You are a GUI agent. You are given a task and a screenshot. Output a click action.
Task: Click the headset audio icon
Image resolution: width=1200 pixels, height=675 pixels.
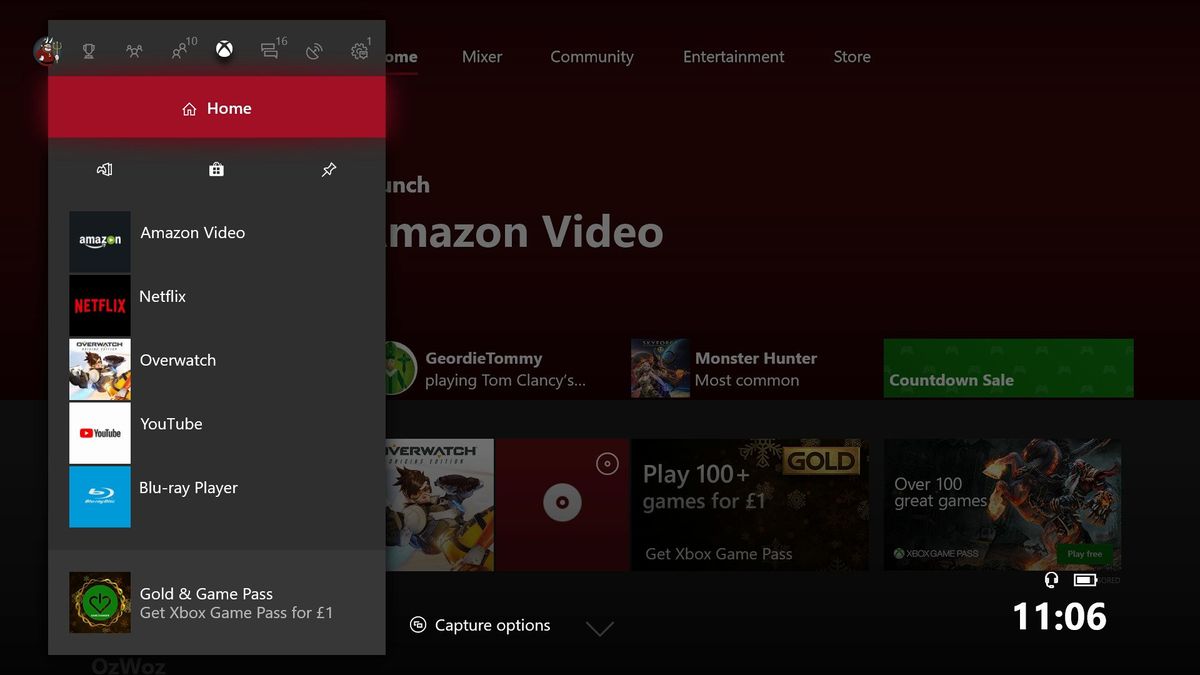click(x=1051, y=579)
